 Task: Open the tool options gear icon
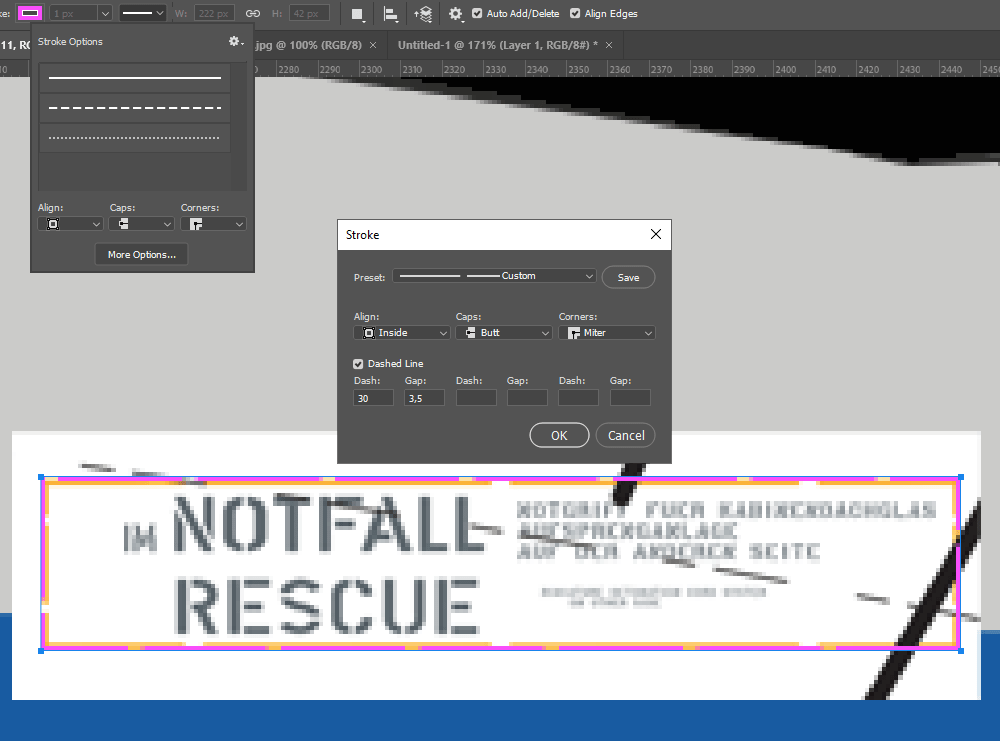[x=454, y=14]
